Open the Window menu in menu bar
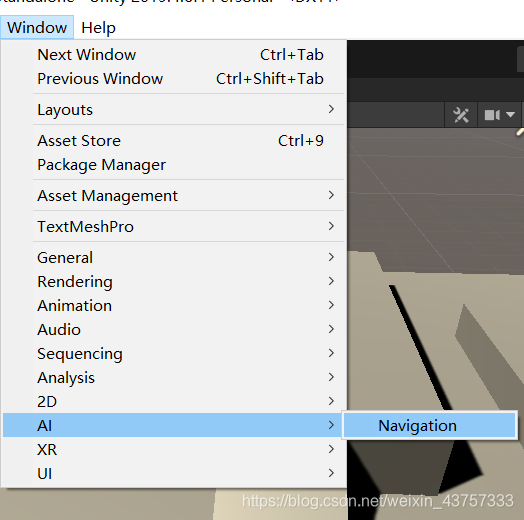This screenshot has height=520, width=524. pos(37,27)
